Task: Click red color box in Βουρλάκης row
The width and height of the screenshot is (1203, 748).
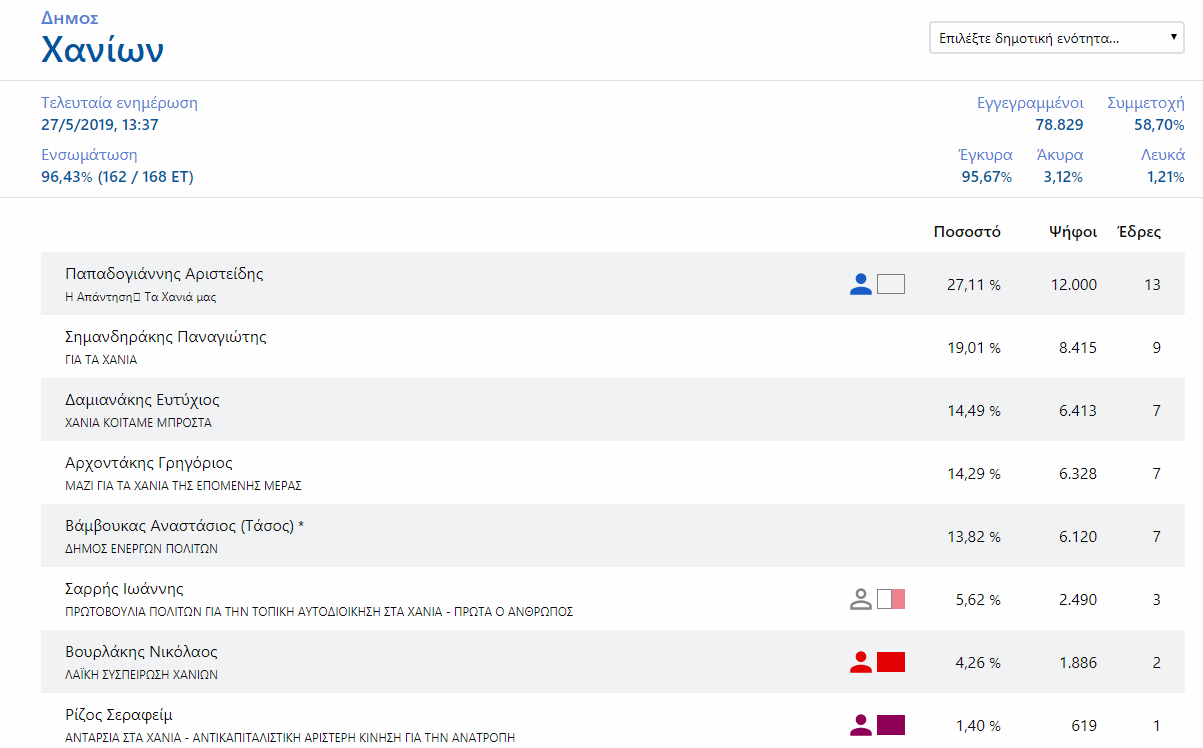Action: (x=891, y=662)
